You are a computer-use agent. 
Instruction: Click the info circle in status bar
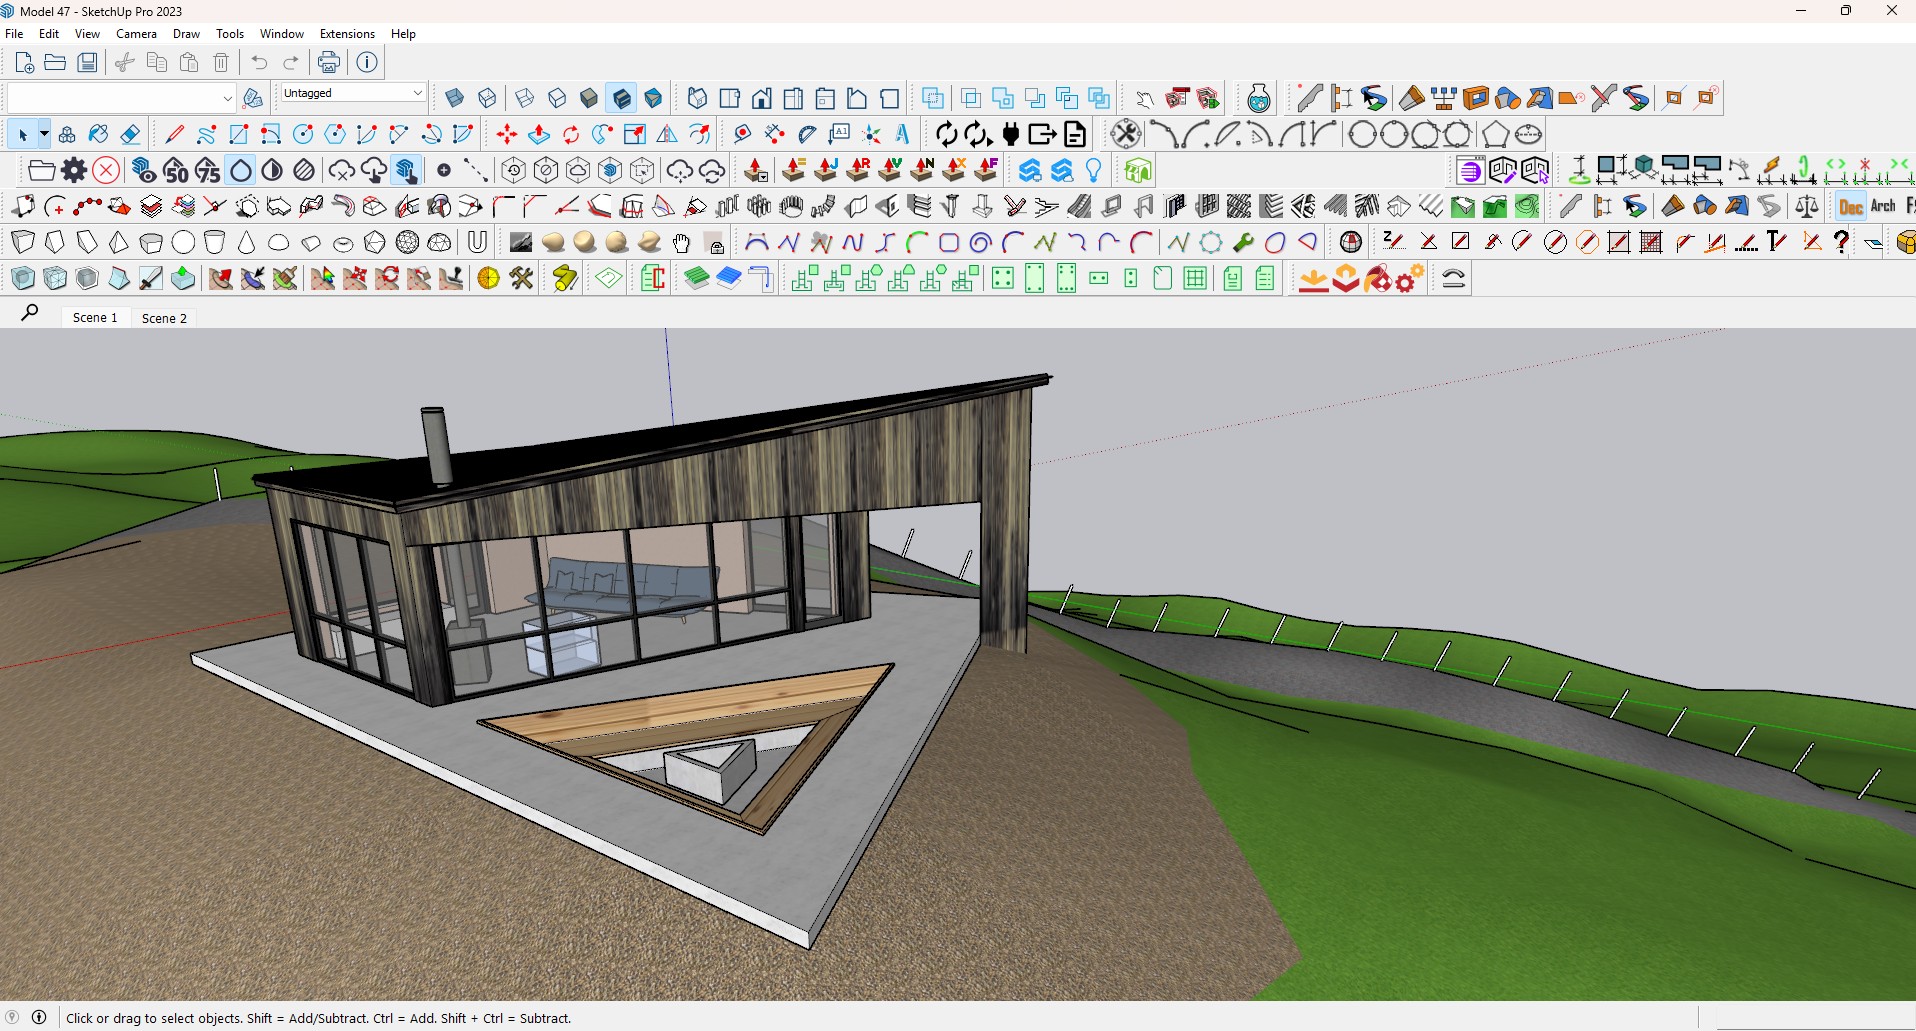pyautogui.click(x=39, y=1018)
